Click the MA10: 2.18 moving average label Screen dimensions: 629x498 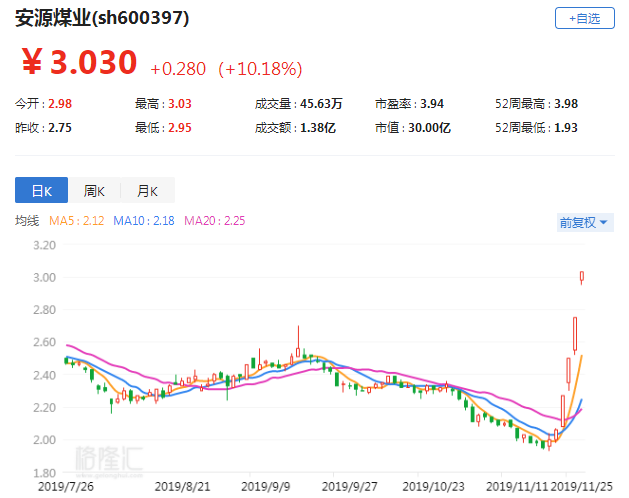(x=144, y=221)
